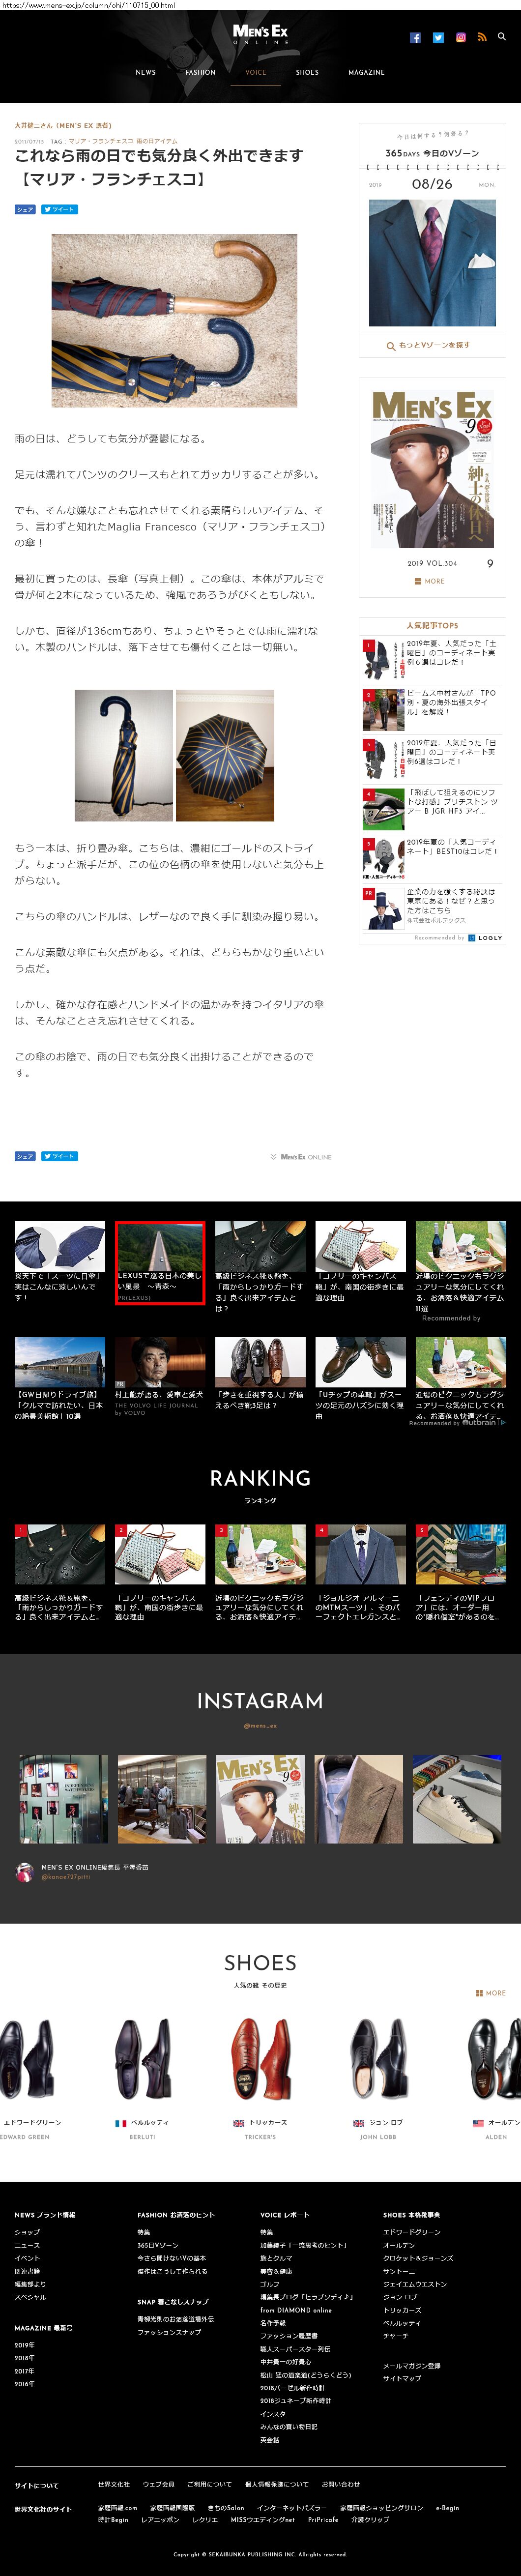This screenshot has height=2576, width=521.
Task: Open the footer link 旅とクルマ
Action: click(x=276, y=2258)
